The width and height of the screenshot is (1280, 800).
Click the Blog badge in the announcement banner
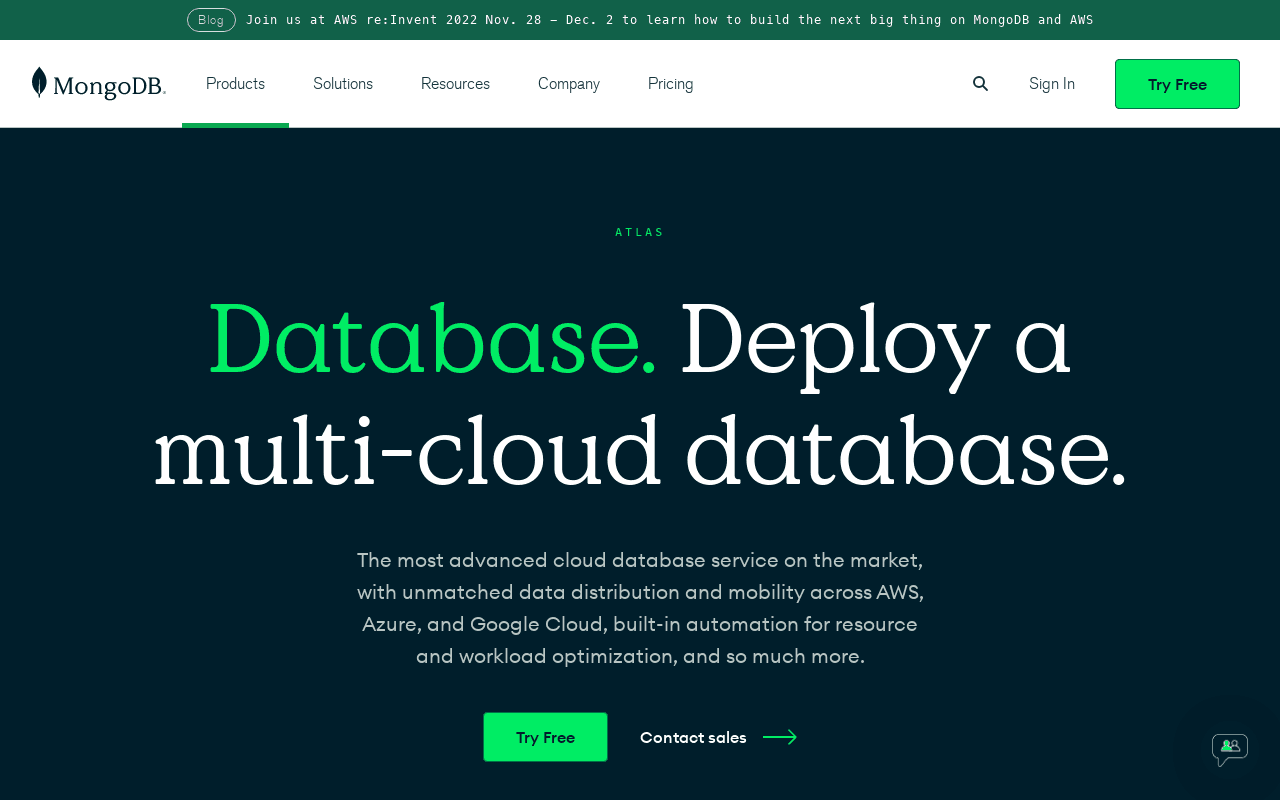pyautogui.click(x=211, y=20)
